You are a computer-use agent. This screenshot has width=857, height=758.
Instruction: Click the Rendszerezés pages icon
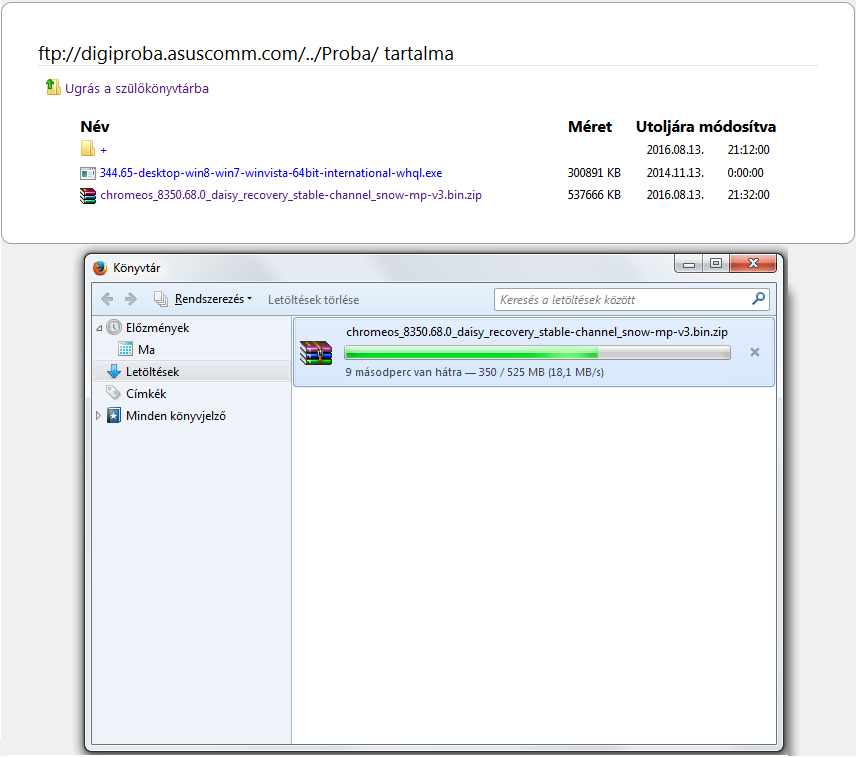[161, 299]
